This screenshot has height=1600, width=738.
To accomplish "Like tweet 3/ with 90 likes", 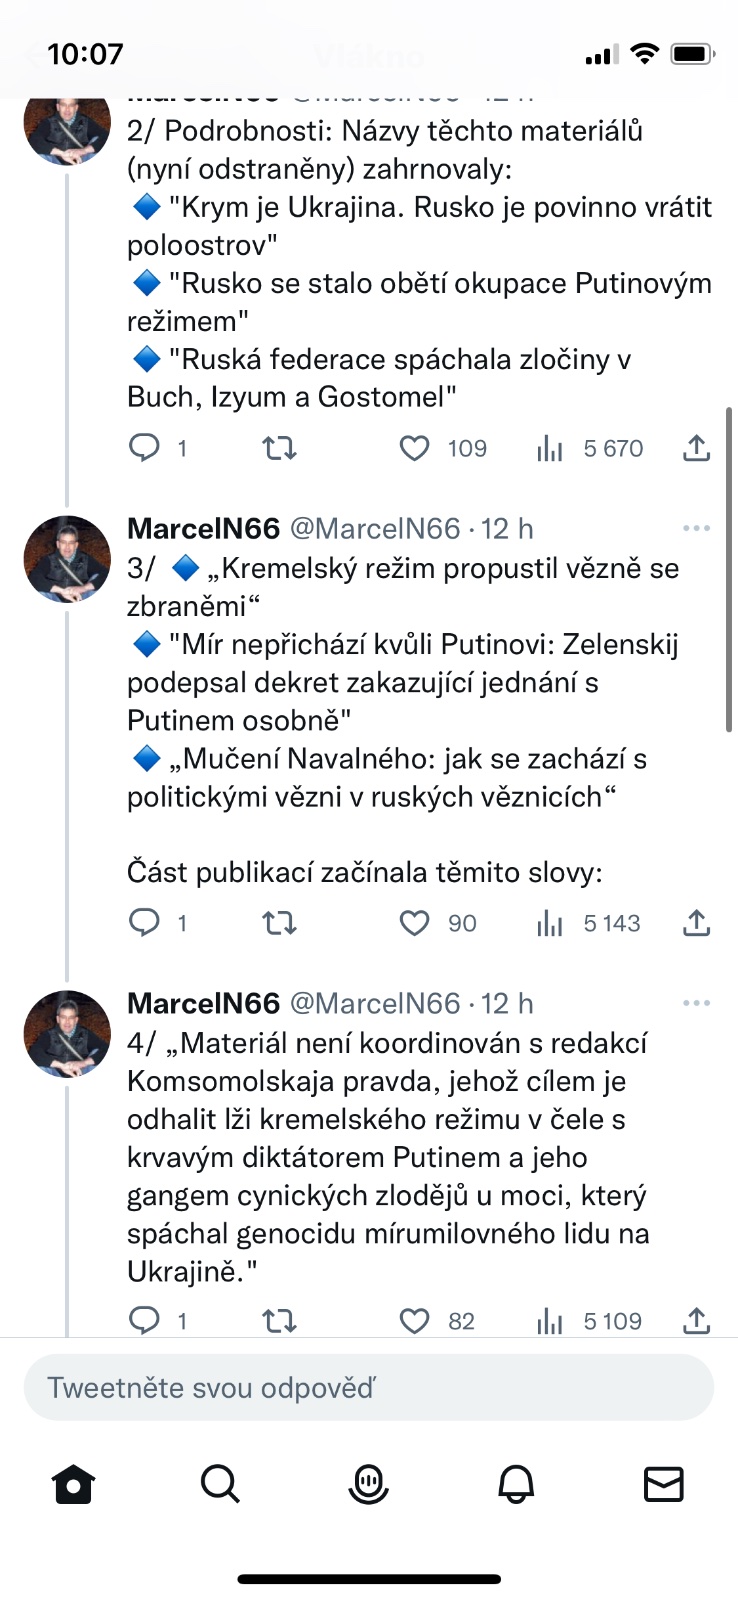I will pyautogui.click(x=415, y=922).
